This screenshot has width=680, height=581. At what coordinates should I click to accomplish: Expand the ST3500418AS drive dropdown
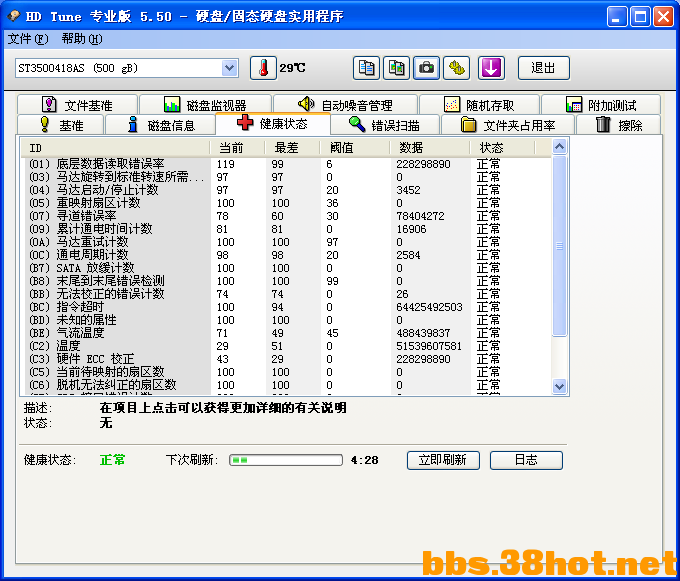[229, 68]
